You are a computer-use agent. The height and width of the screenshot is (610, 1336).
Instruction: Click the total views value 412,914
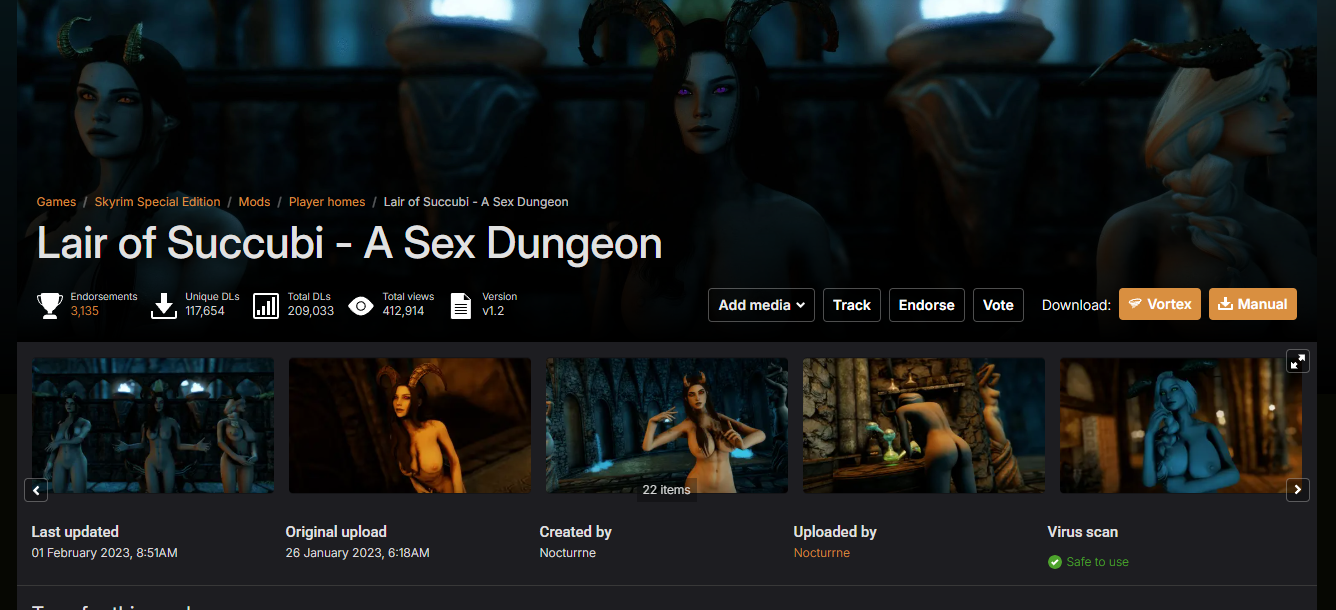404,312
